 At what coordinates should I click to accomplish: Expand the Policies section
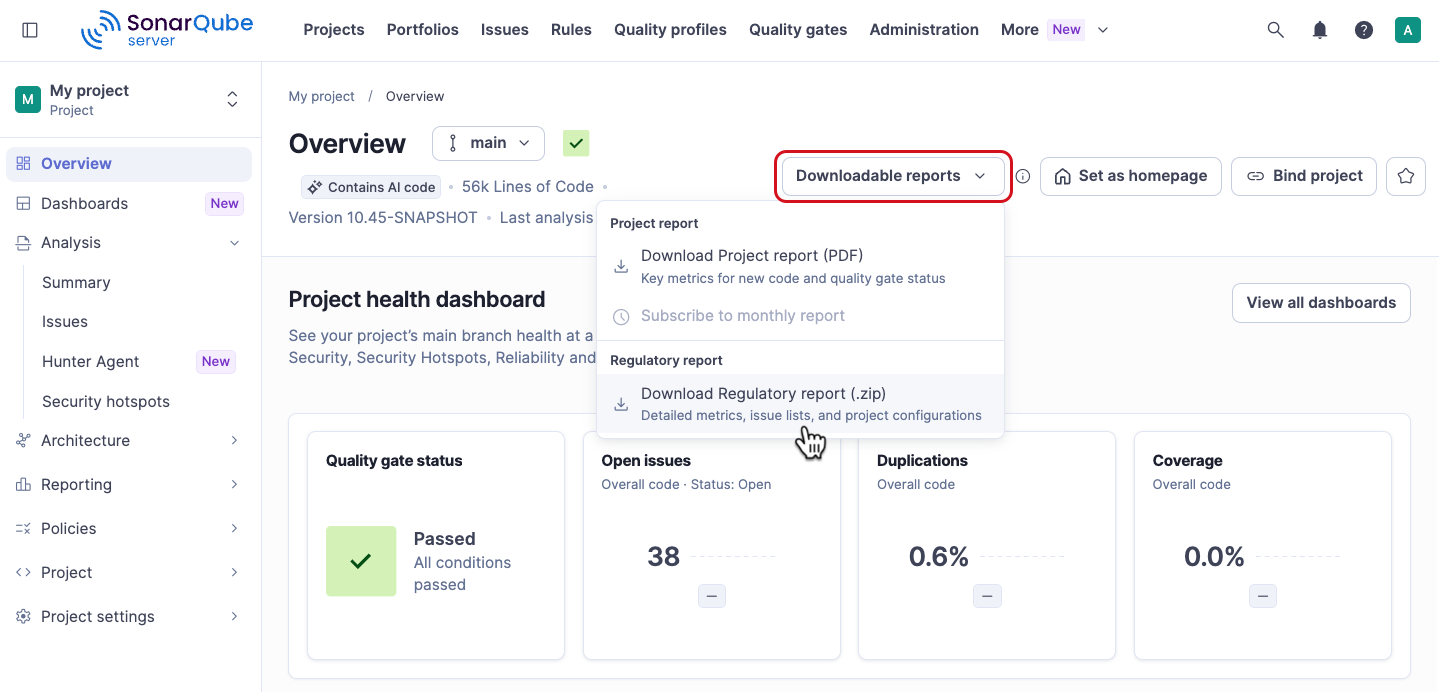coord(235,529)
